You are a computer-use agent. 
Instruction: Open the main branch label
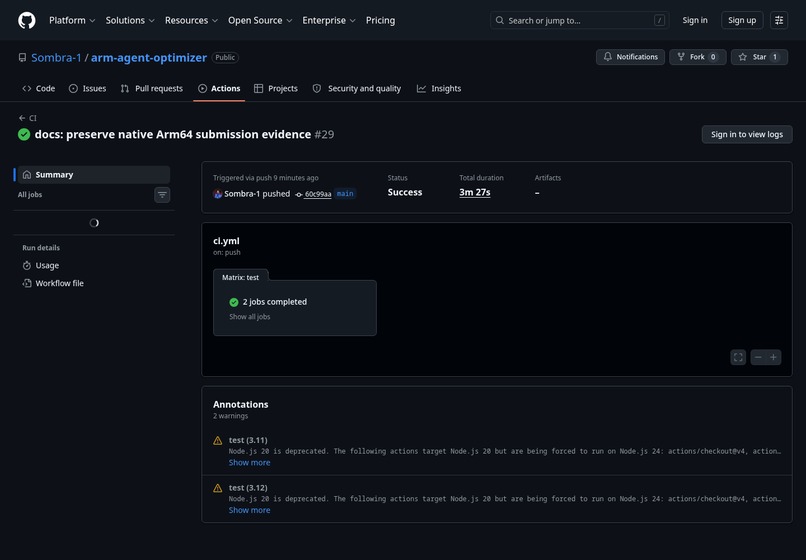[345, 194]
